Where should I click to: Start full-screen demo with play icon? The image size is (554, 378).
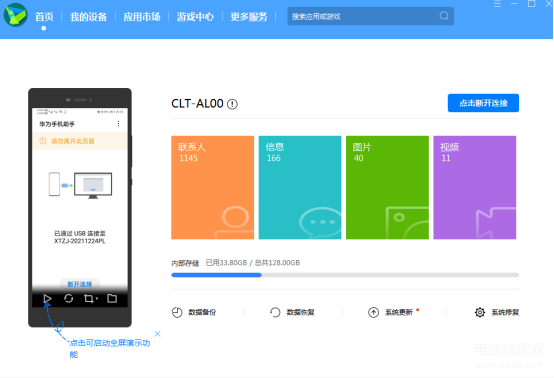[x=47, y=299]
